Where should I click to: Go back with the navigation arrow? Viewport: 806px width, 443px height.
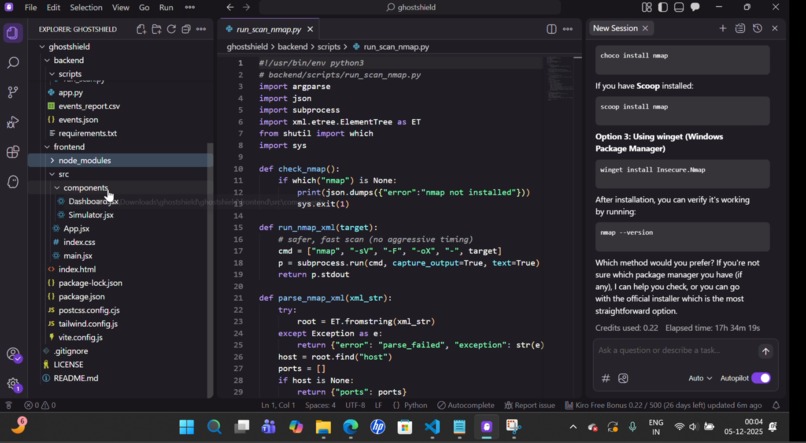(230, 7)
